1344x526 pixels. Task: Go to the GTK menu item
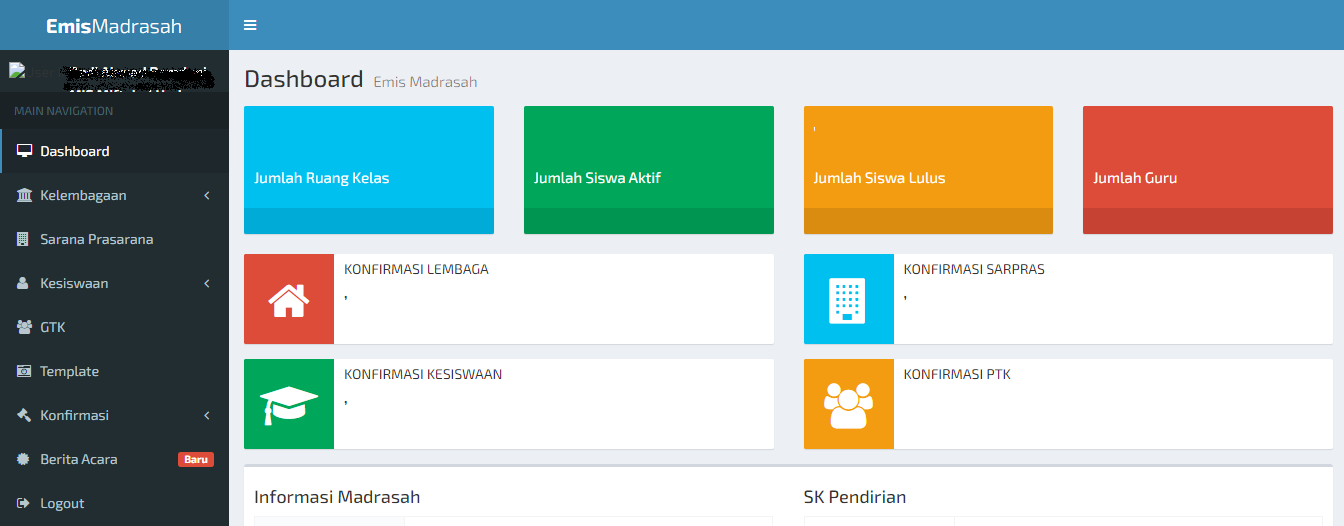[115, 327]
